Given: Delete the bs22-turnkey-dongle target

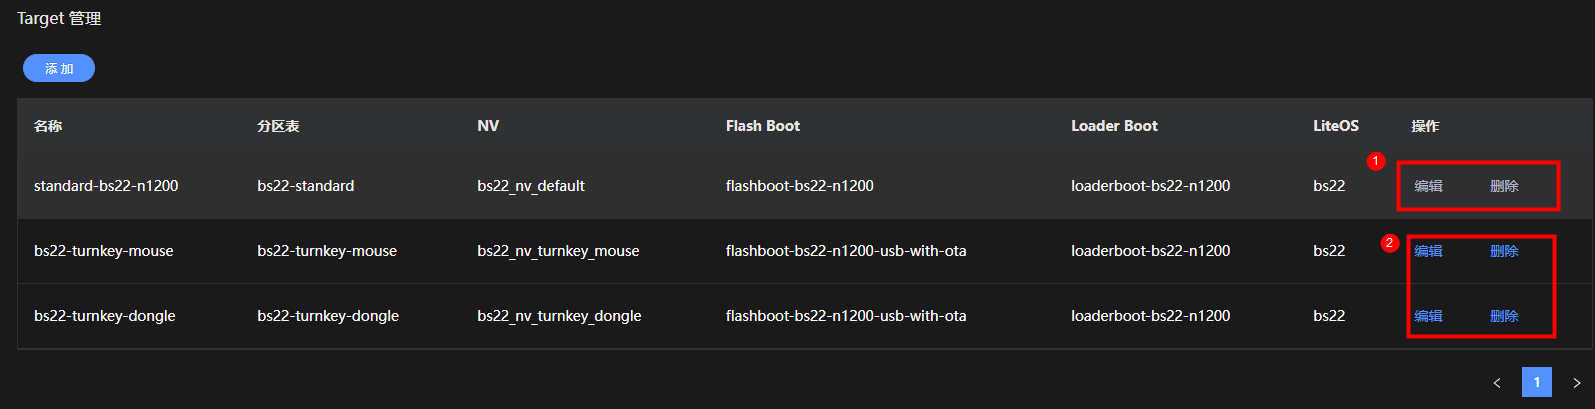Looking at the screenshot, I should click(x=1504, y=316).
